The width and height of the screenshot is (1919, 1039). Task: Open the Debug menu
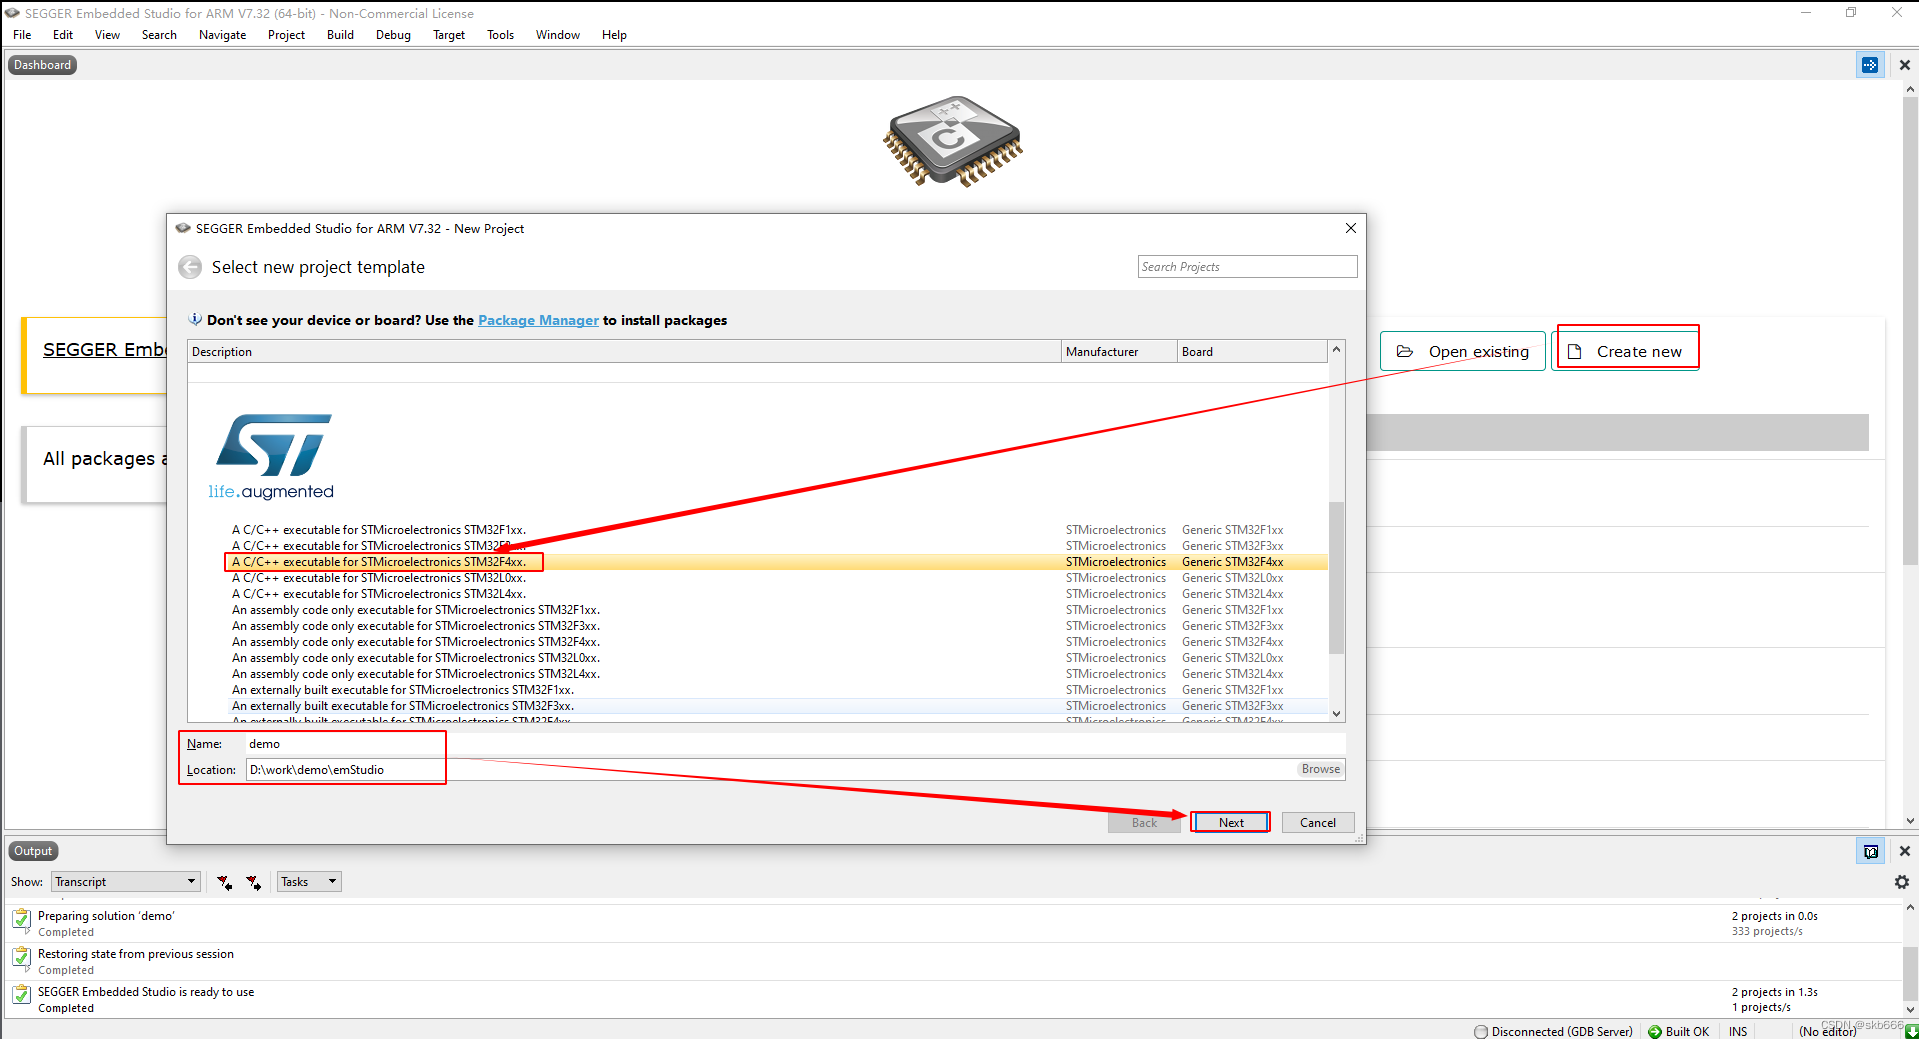[x=392, y=35]
